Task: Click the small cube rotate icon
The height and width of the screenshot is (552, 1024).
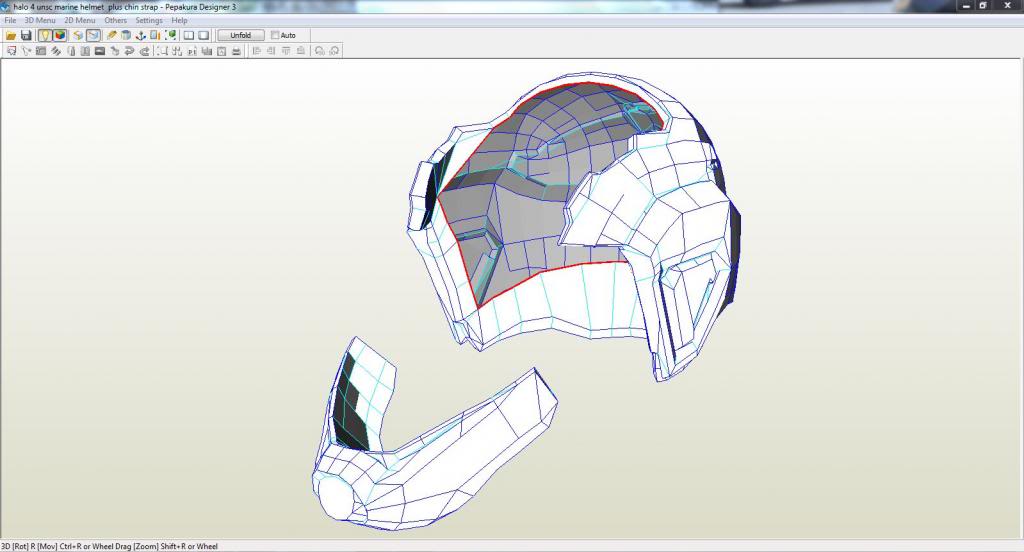Action: point(115,51)
